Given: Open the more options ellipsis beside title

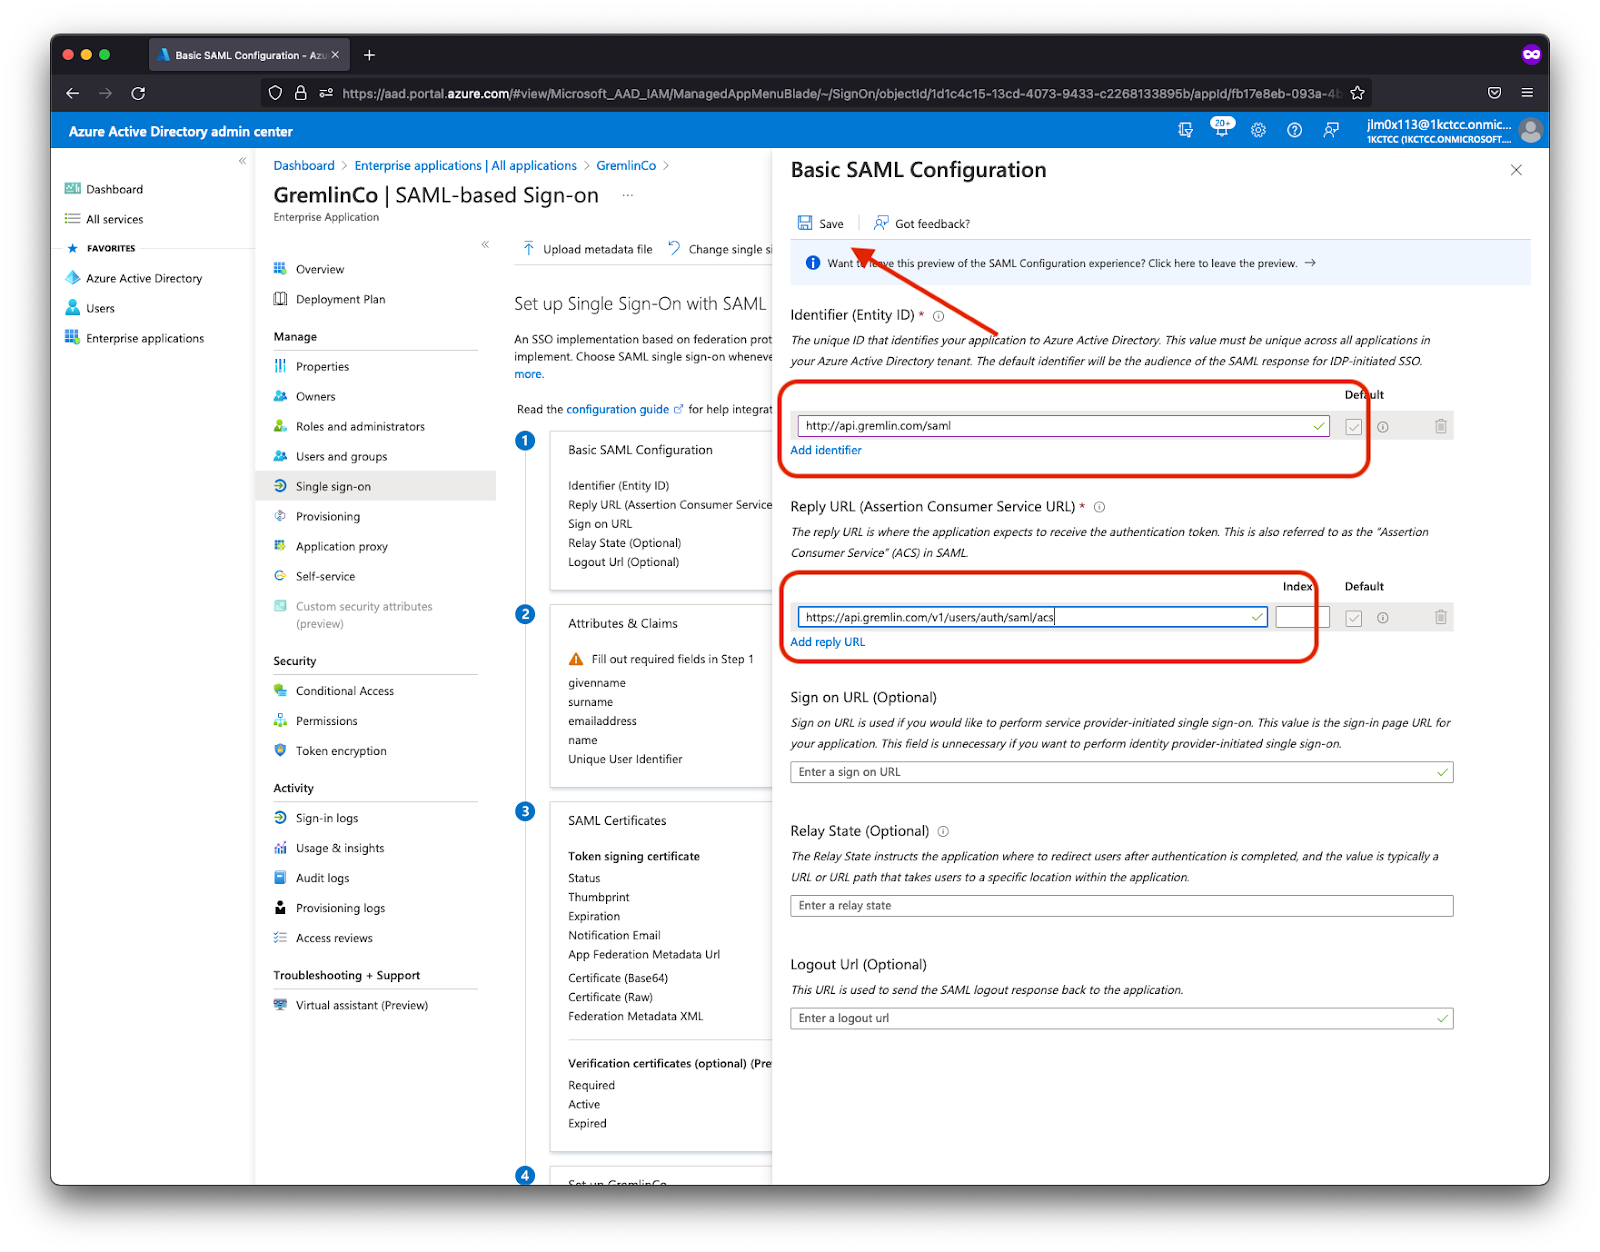Looking at the screenshot, I should [x=627, y=195].
